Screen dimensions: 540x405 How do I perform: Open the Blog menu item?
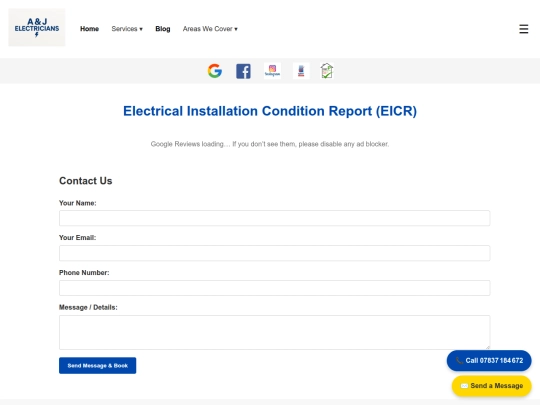click(163, 29)
